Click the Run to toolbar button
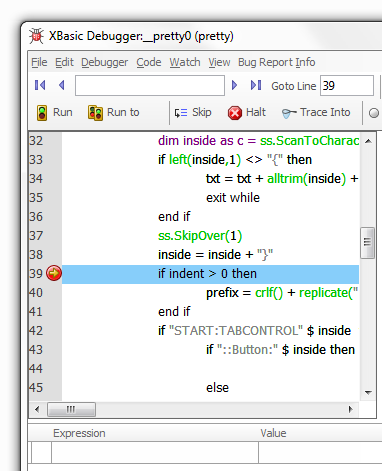This screenshot has height=471, width=382. pyautogui.click(x=114, y=113)
